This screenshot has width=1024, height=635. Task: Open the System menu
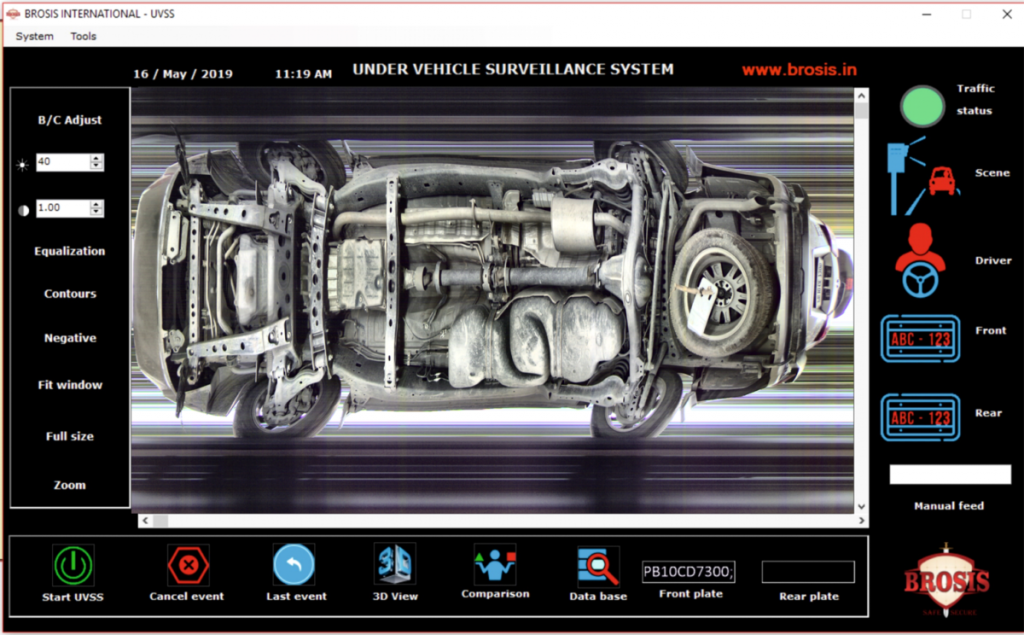33,36
